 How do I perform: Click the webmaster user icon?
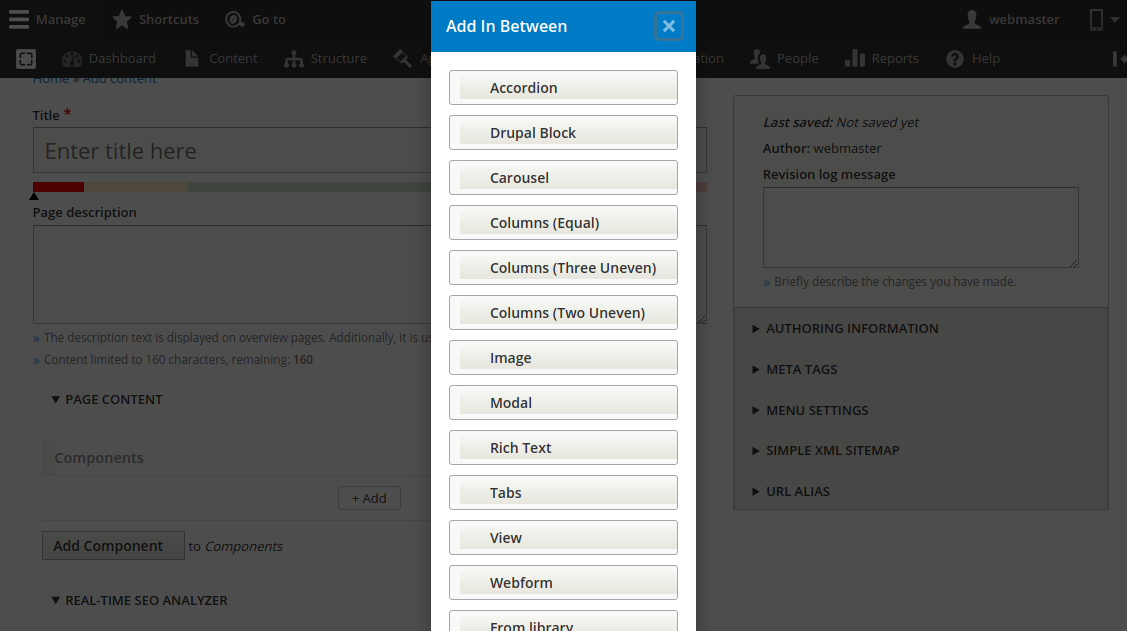click(971, 18)
